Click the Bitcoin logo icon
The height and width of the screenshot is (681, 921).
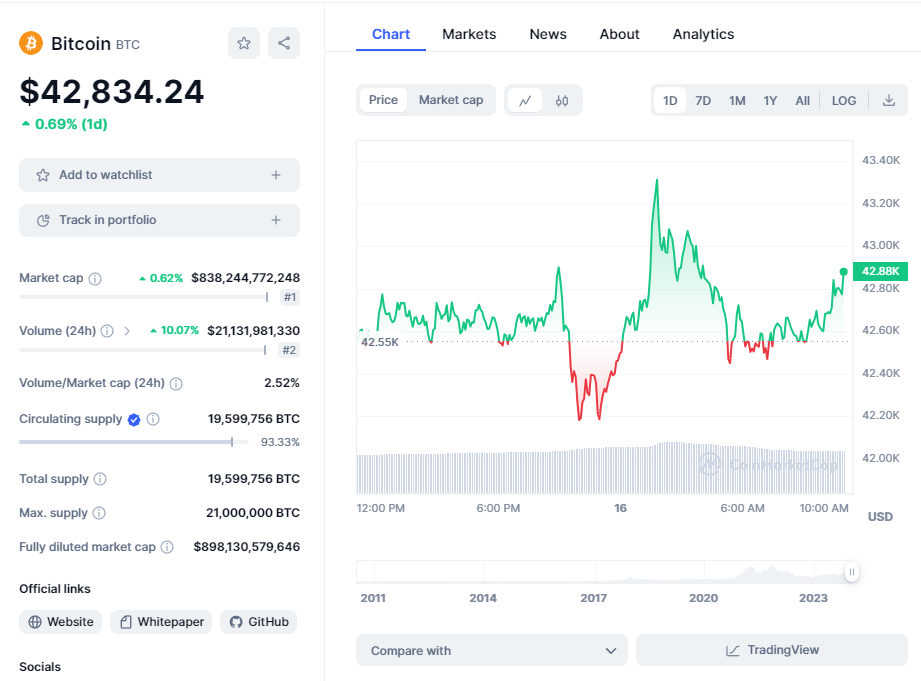click(31, 43)
